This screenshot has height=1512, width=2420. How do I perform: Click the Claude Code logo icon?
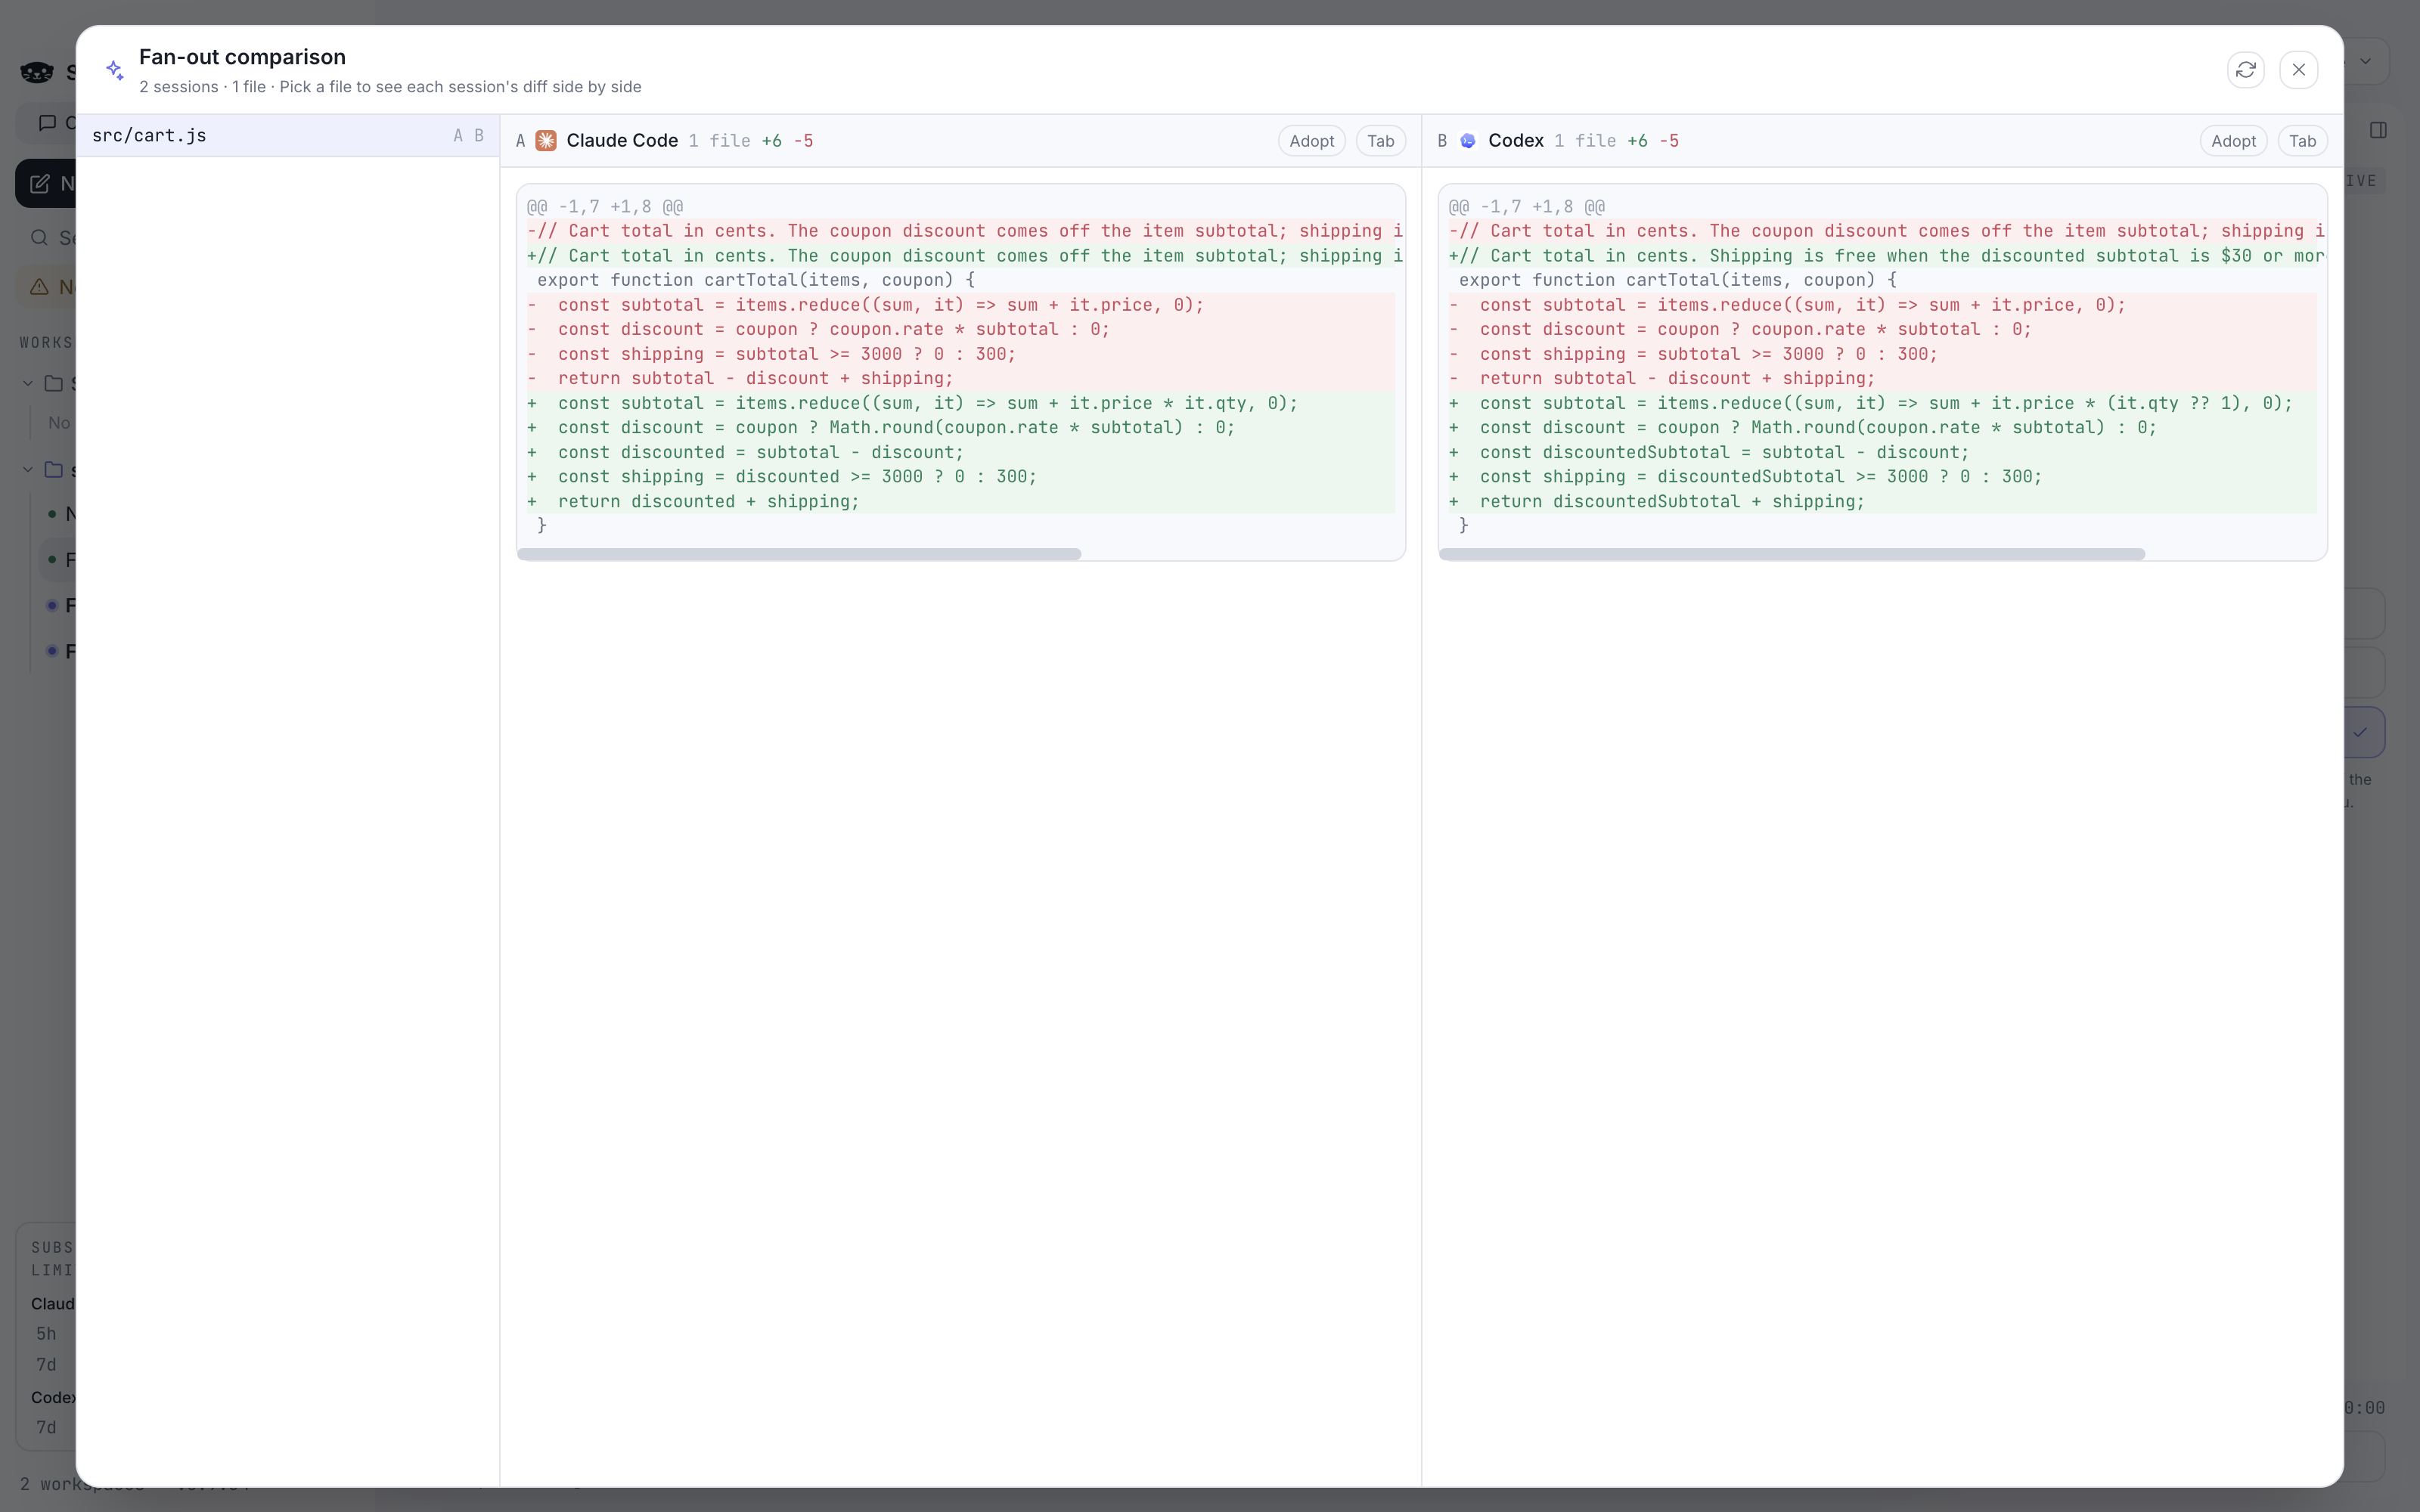pyautogui.click(x=546, y=141)
